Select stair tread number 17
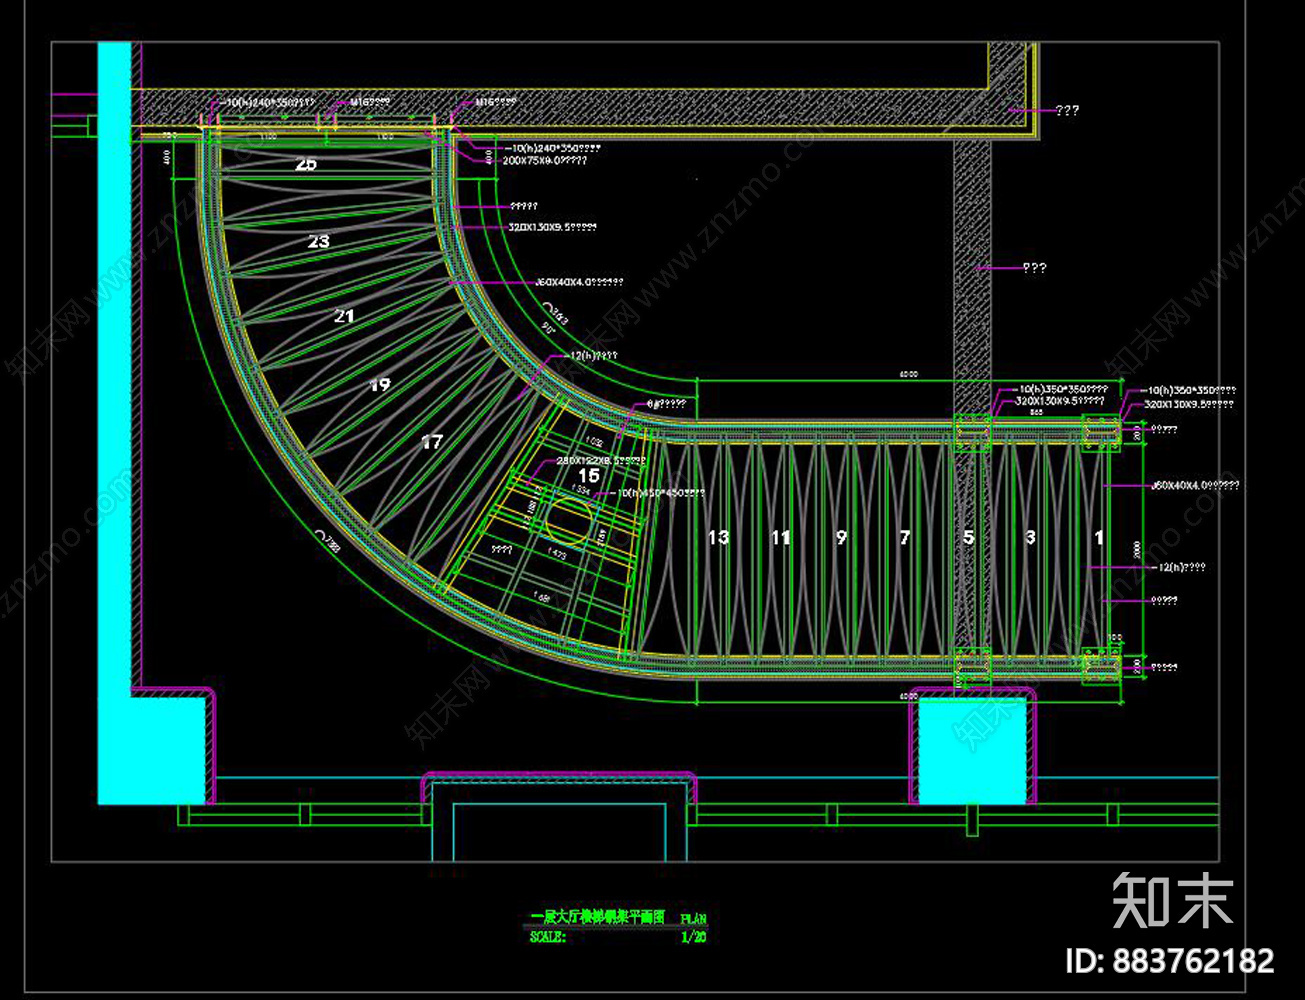Viewport: 1305px width, 1000px height. tap(431, 442)
